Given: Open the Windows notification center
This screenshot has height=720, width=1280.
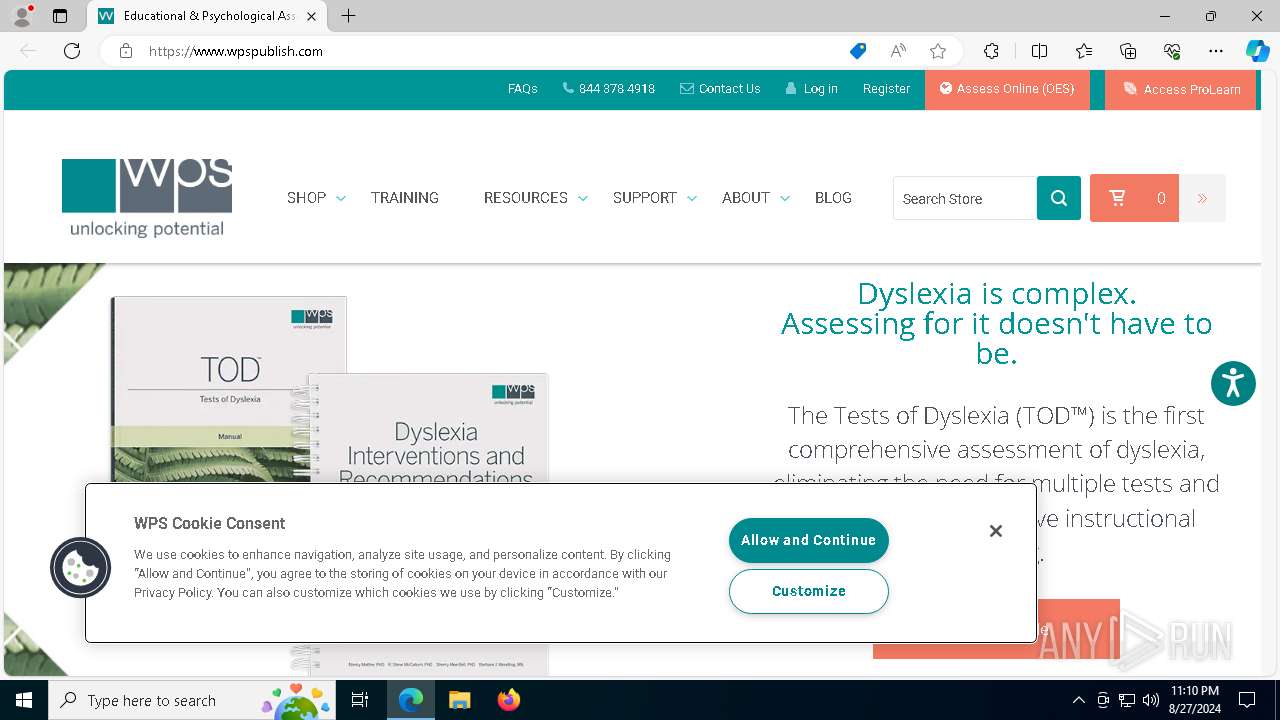Looking at the screenshot, I should point(1247,700).
